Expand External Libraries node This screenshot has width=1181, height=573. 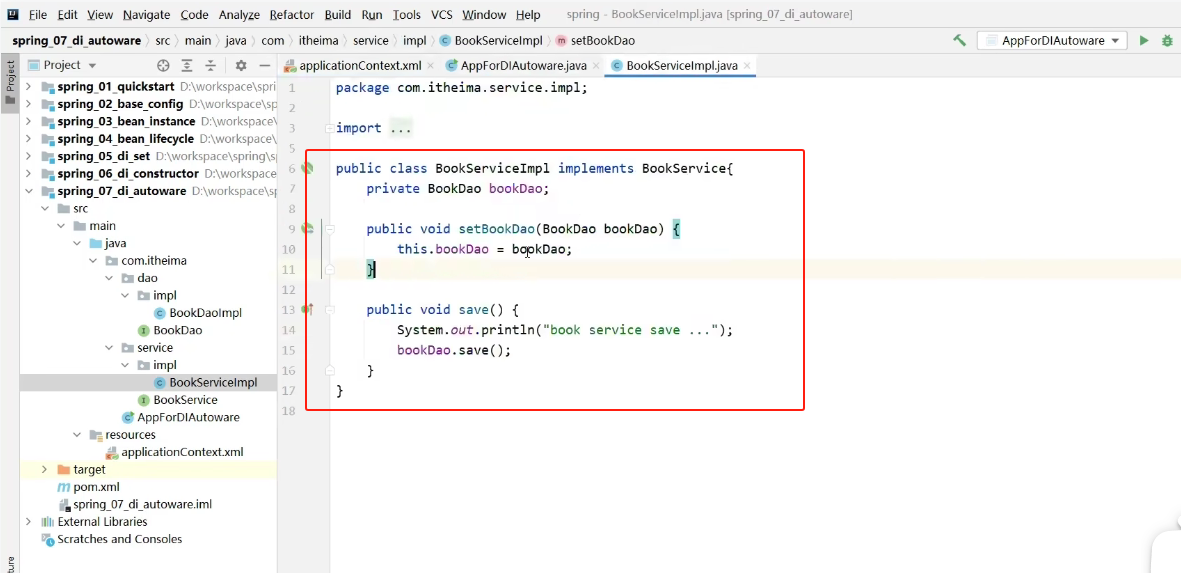coord(29,521)
